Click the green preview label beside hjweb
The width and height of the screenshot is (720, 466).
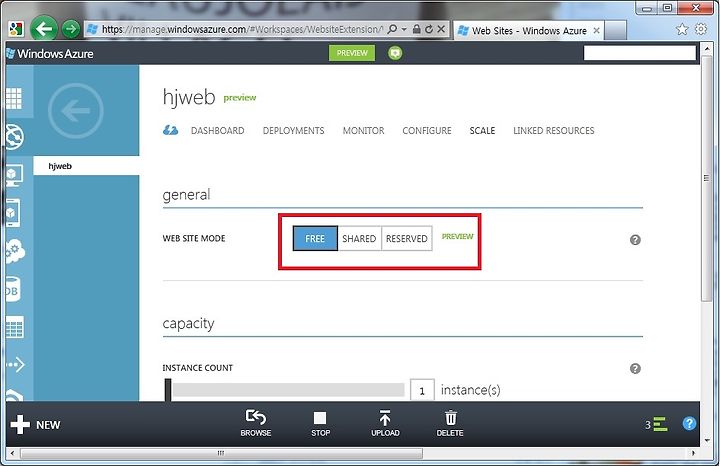(x=240, y=98)
